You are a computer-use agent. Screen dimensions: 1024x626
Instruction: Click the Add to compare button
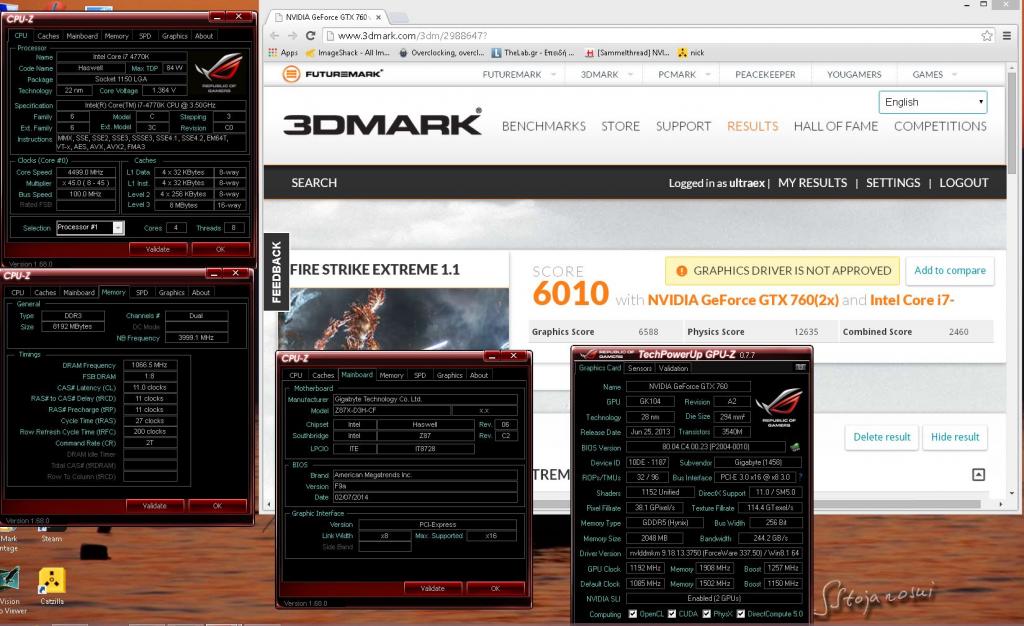[x=950, y=270]
